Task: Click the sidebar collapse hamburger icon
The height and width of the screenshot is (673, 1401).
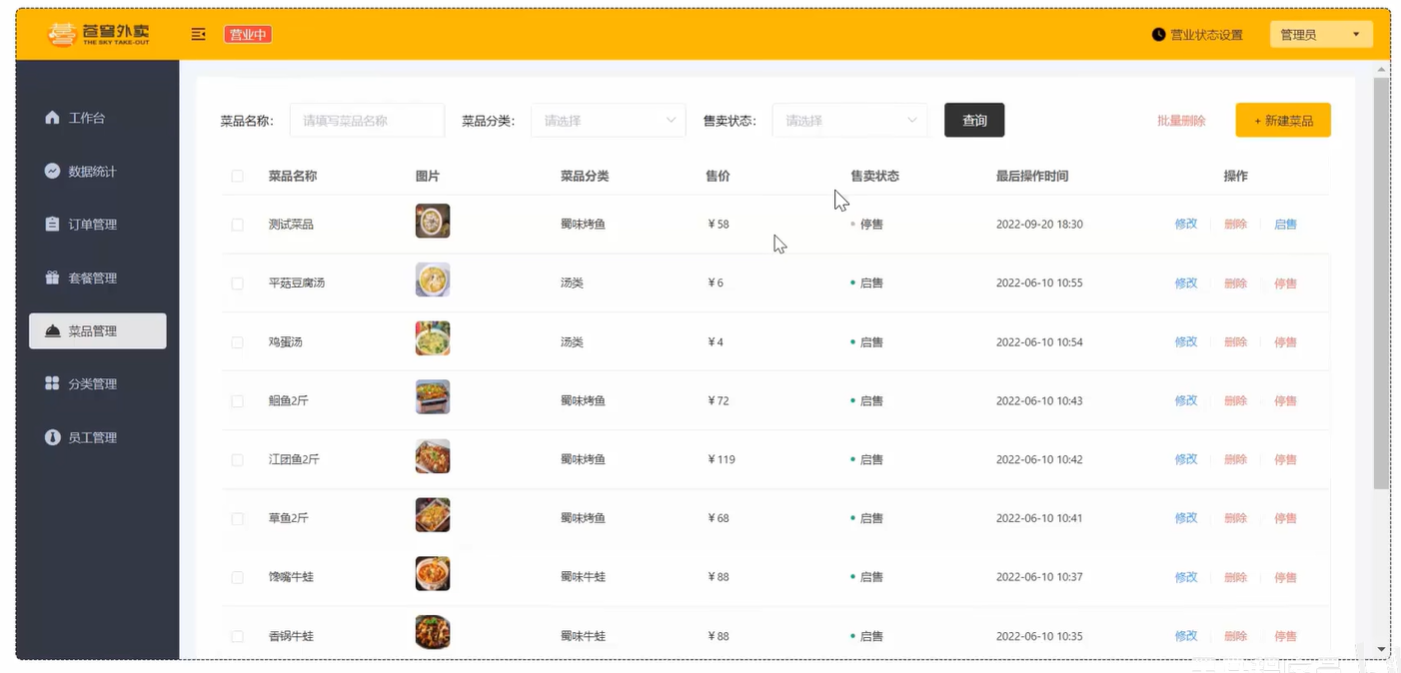Action: (x=198, y=34)
